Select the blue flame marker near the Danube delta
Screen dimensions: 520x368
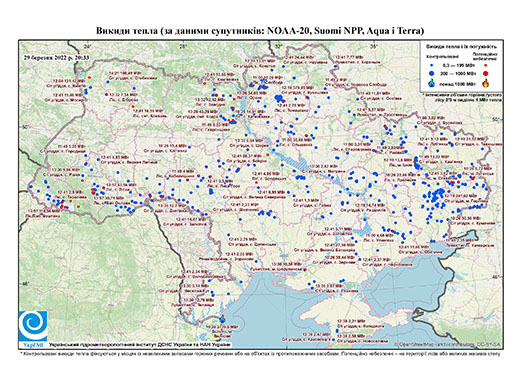click(222, 319)
